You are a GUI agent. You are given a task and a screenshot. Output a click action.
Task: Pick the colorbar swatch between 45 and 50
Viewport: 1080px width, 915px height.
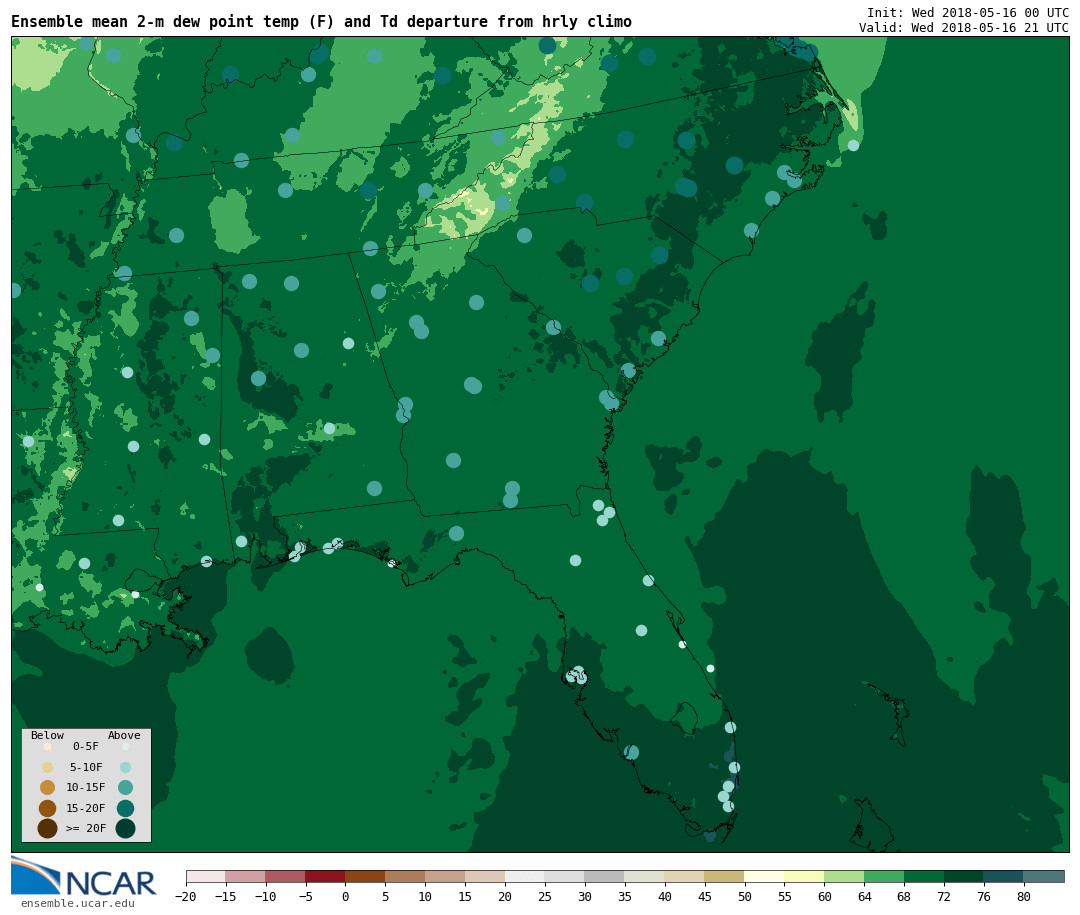click(724, 876)
